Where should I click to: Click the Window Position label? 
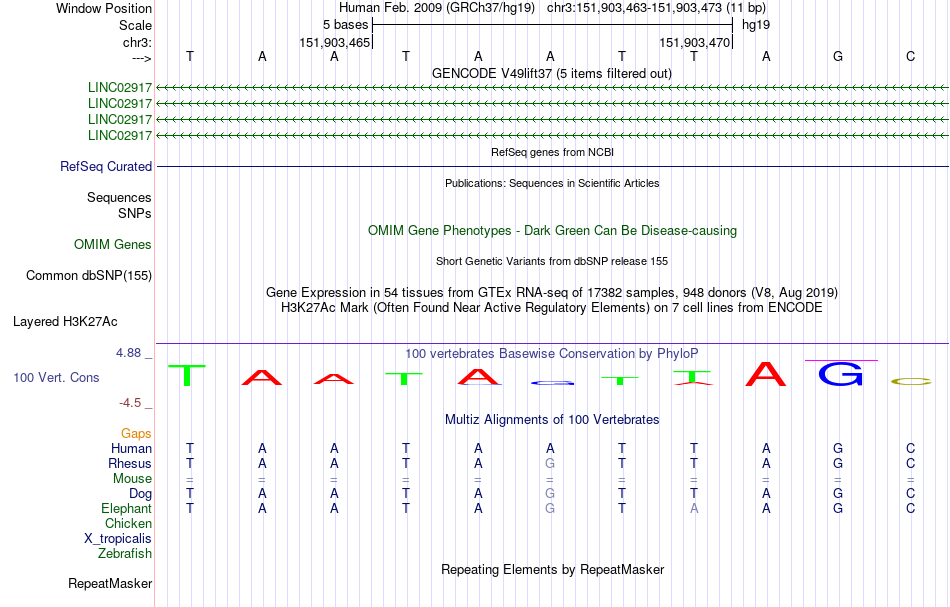104,8
